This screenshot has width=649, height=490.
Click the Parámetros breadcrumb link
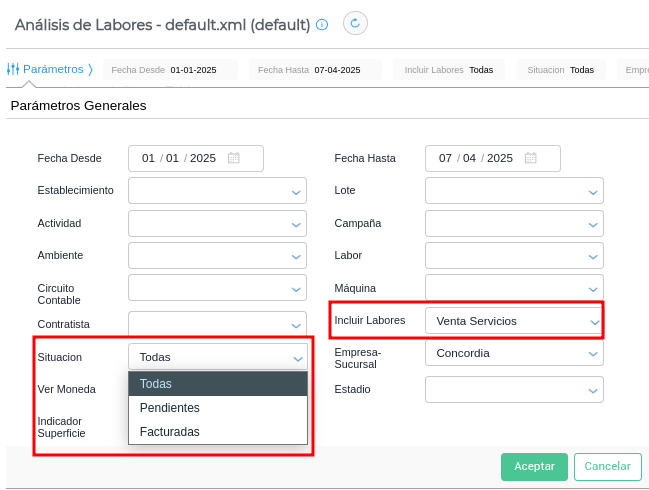(53, 69)
